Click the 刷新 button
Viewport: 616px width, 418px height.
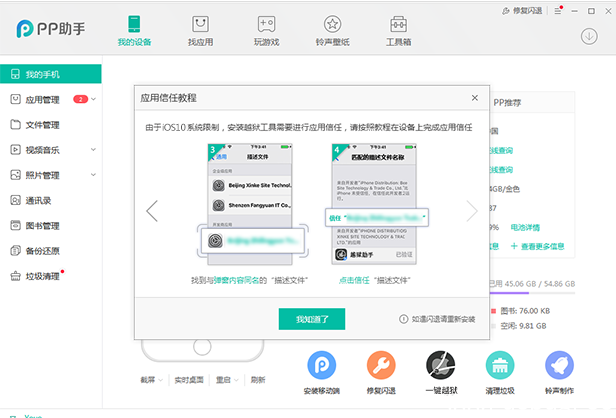click(258, 380)
